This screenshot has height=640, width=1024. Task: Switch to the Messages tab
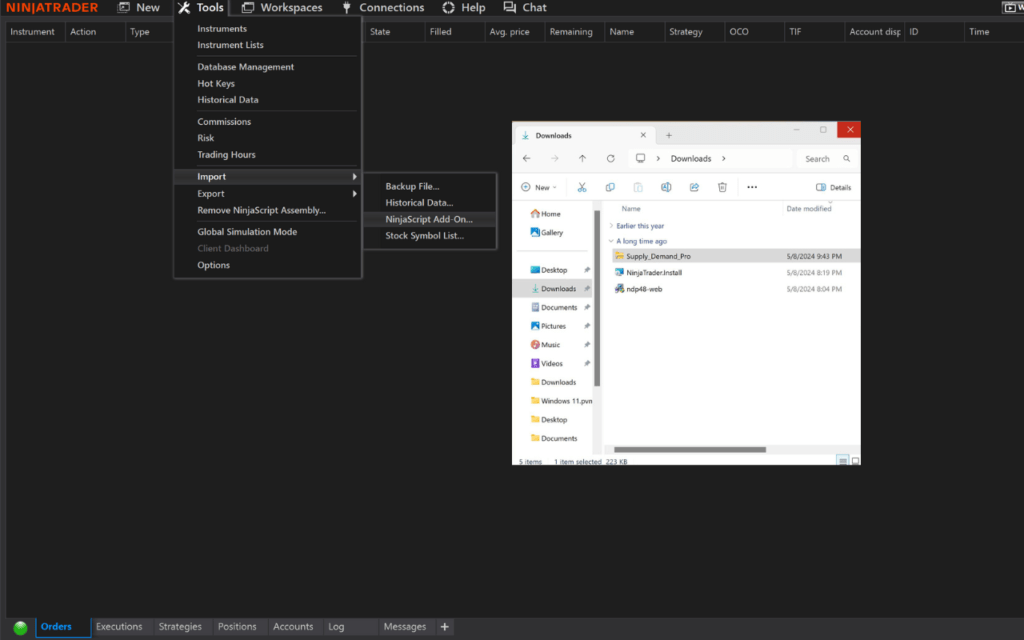click(405, 626)
